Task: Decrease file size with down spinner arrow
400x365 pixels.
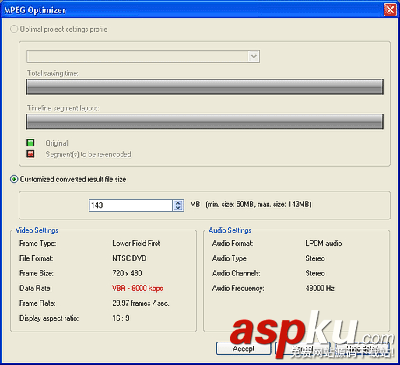Action: 178,208
